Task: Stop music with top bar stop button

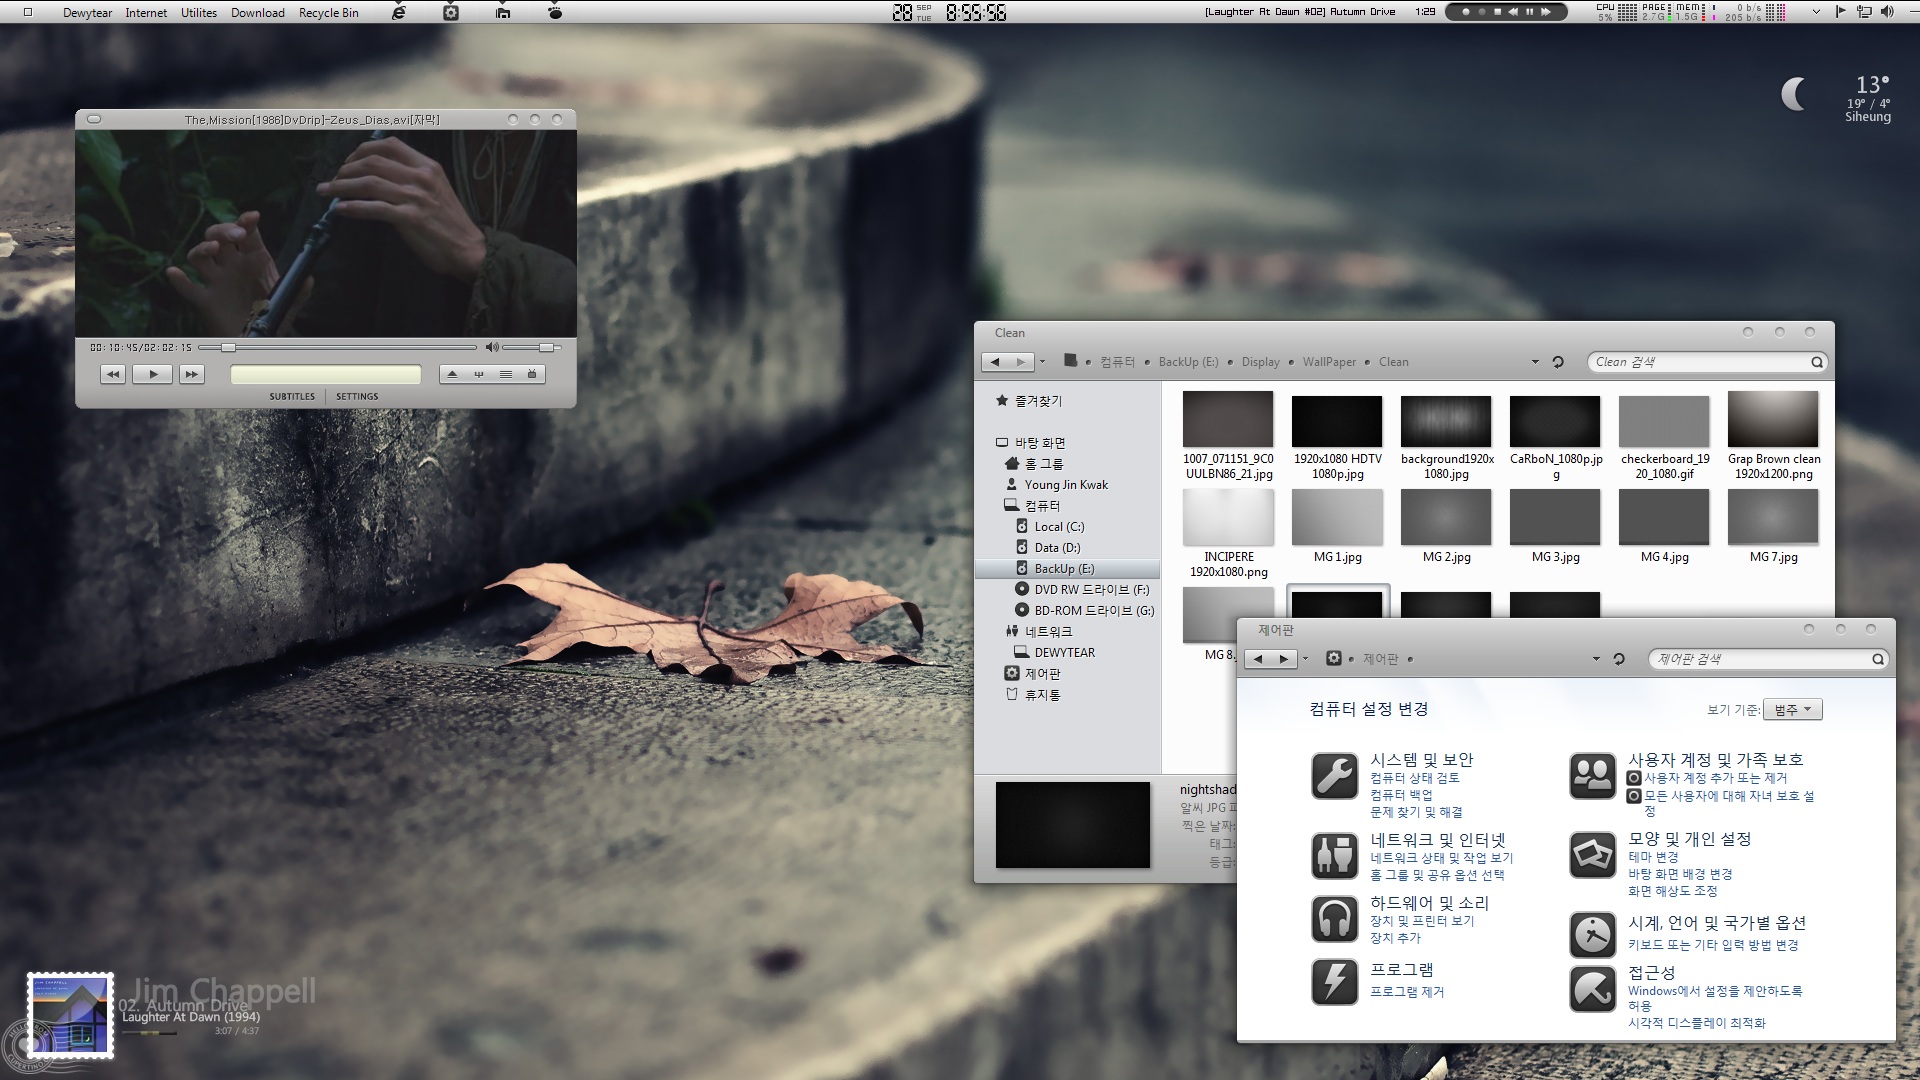Action: 1497,12
